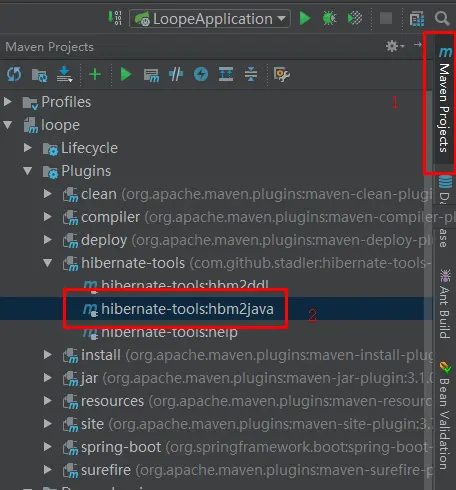Expand the deploy plugin

(48, 240)
